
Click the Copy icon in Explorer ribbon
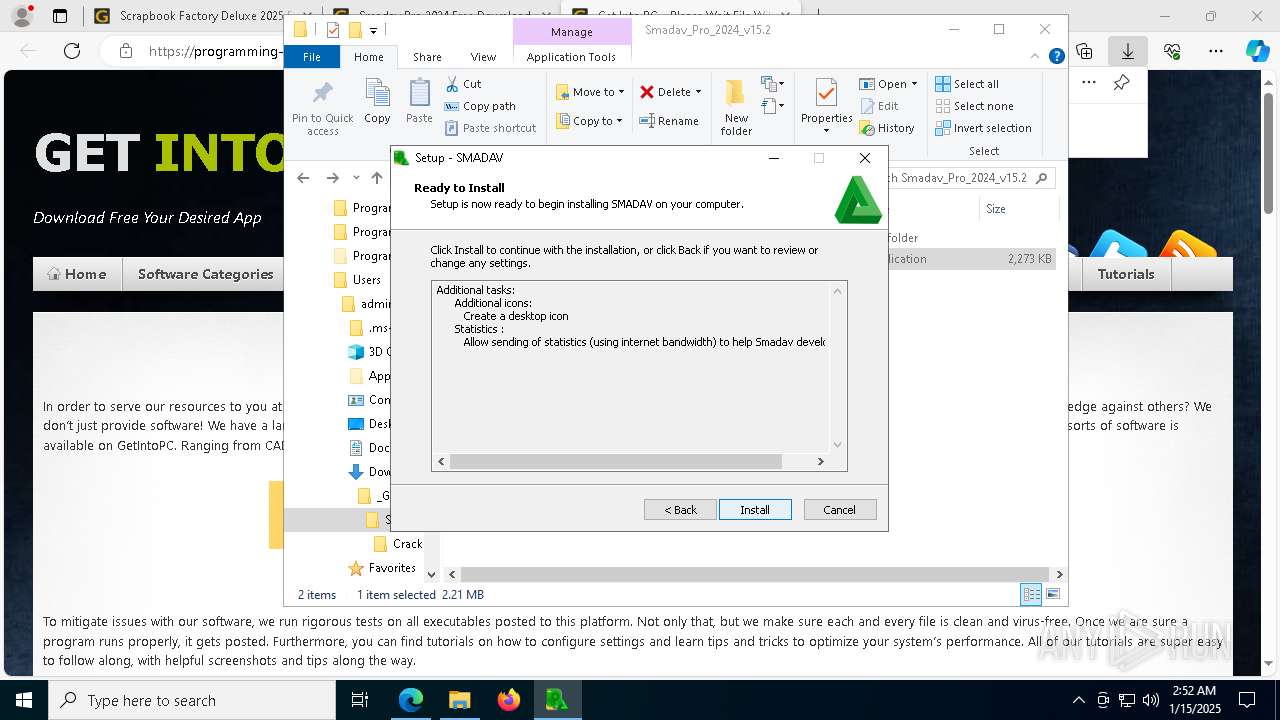pyautogui.click(x=377, y=102)
